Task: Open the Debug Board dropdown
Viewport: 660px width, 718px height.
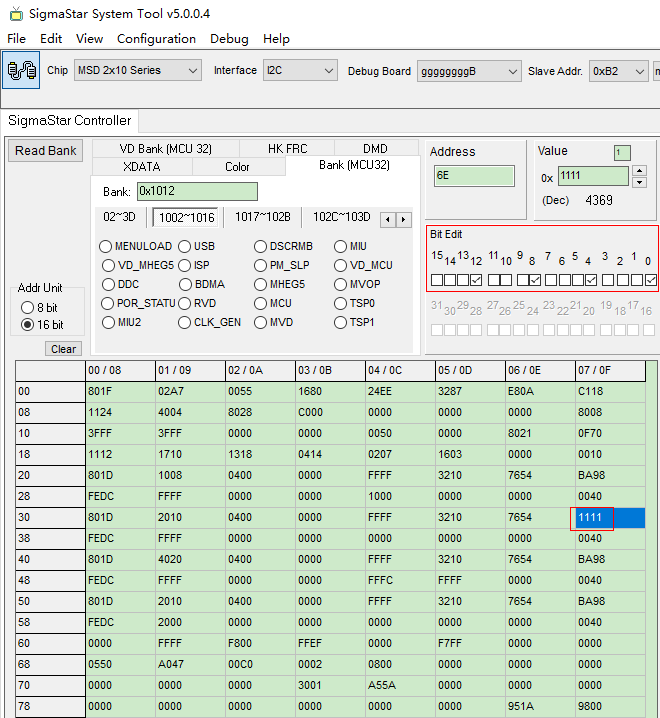Action: coord(469,71)
